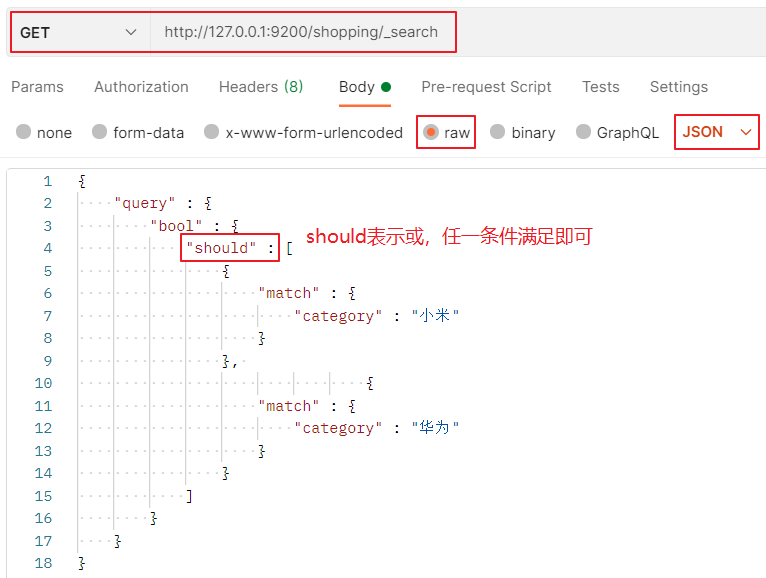766x578 pixels.
Task: Click "category" key on line 12
Action: tap(338, 428)
